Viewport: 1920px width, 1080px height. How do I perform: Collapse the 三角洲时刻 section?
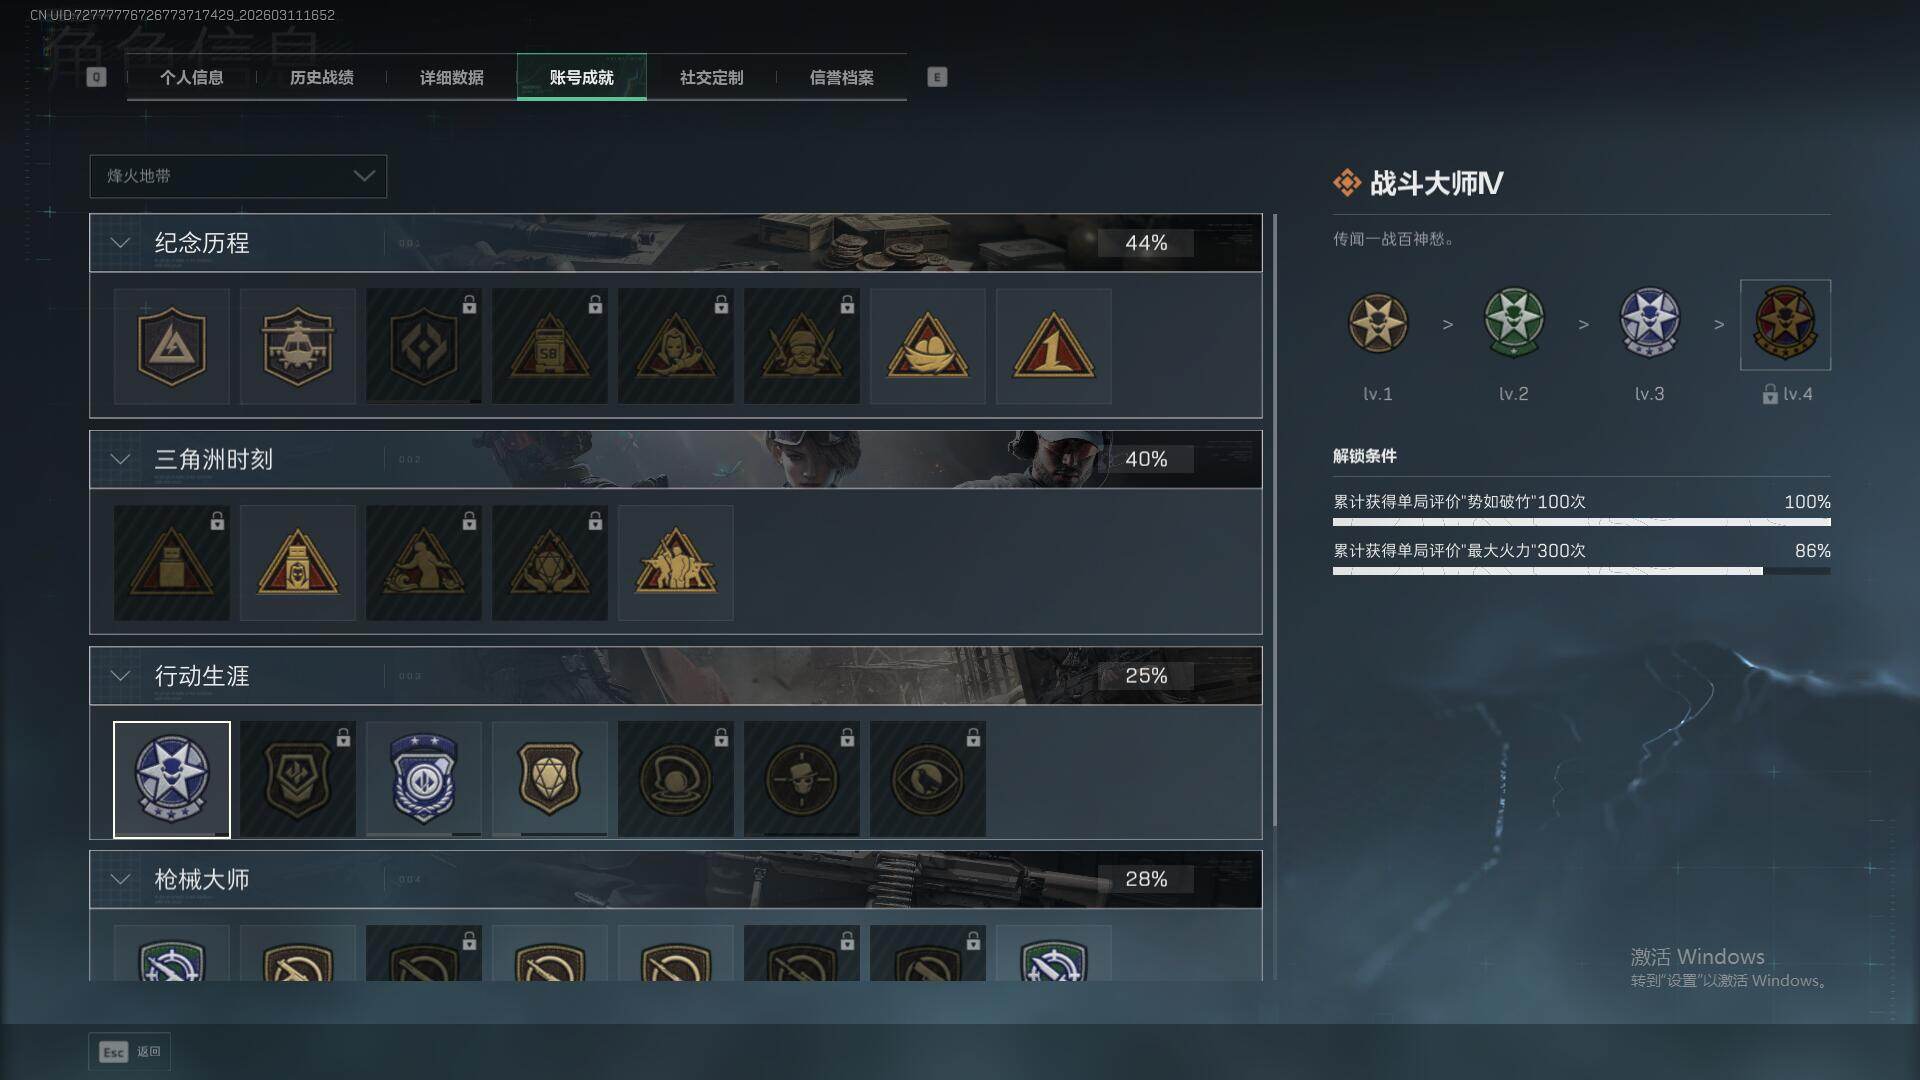pos(120,459)
